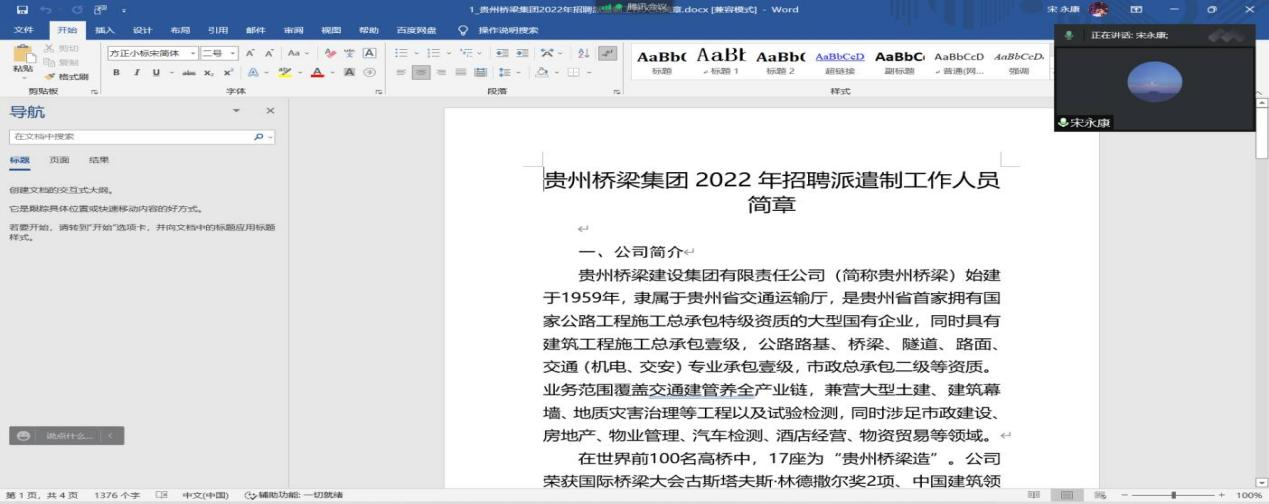Select the Format Painter tool

[67, 76]
